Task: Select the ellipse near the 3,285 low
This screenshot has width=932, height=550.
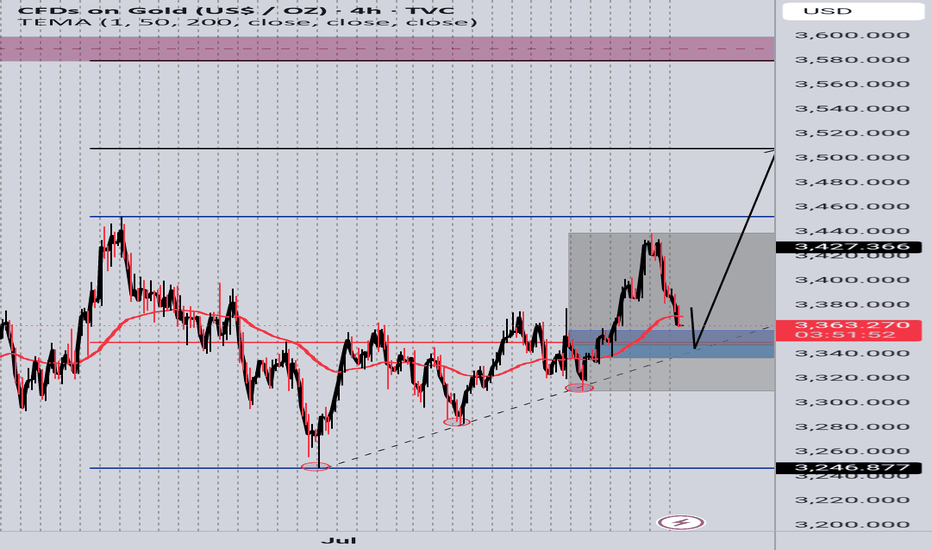Action: 457,422
